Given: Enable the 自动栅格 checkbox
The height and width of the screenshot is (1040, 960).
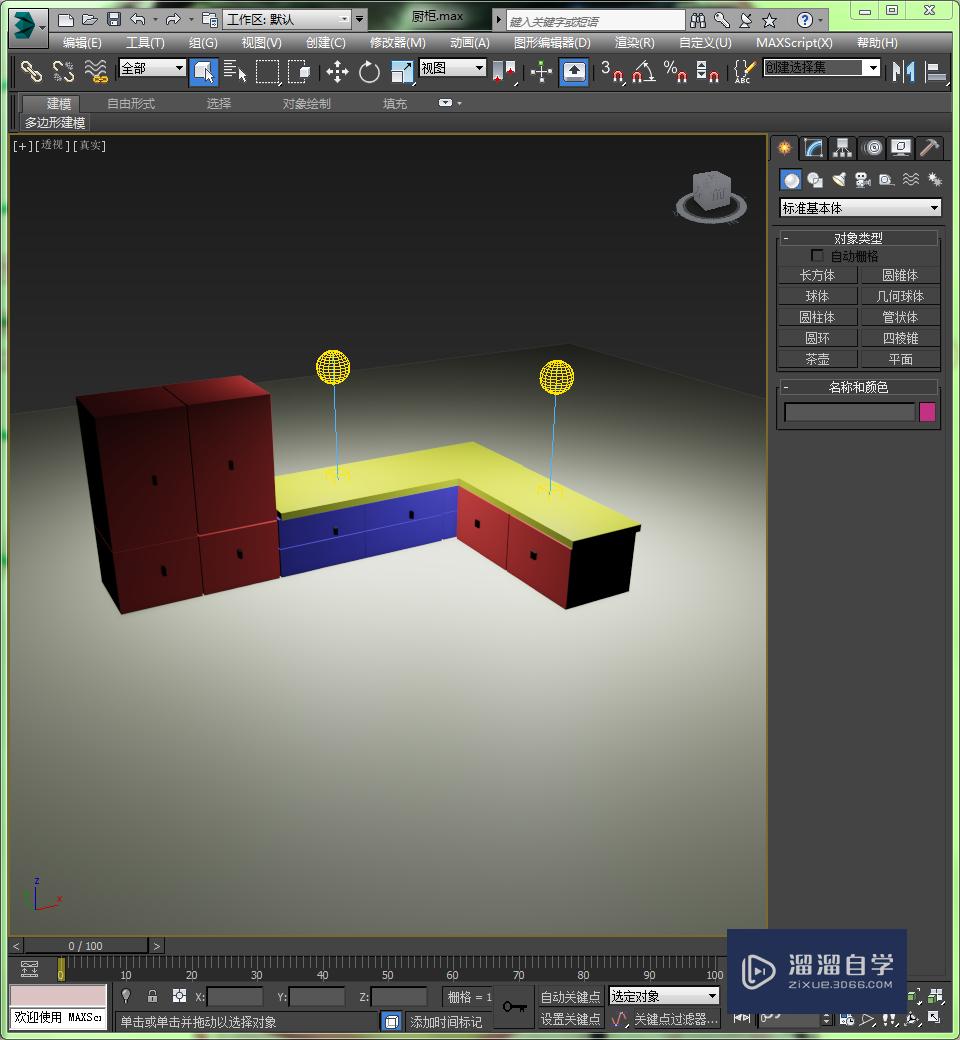Looking at the screenshot, I should [x=817, y=256].
